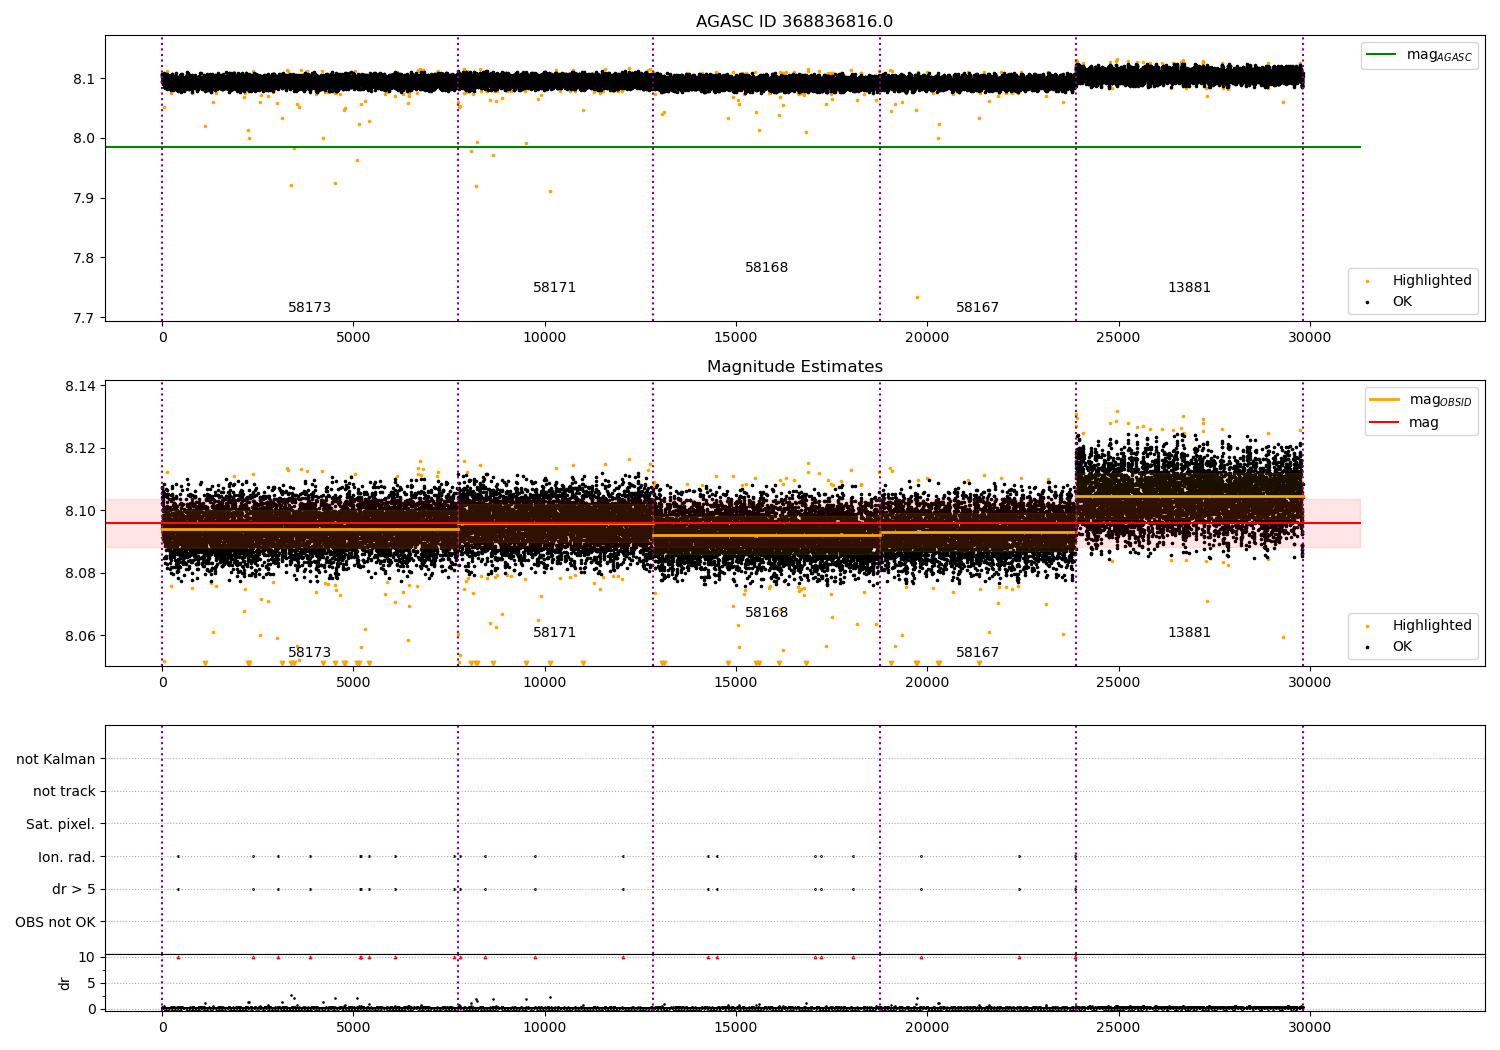Select obsid label 58167 in the top plot
The image size is (1500, 1050).
click(x=977, y=308)
